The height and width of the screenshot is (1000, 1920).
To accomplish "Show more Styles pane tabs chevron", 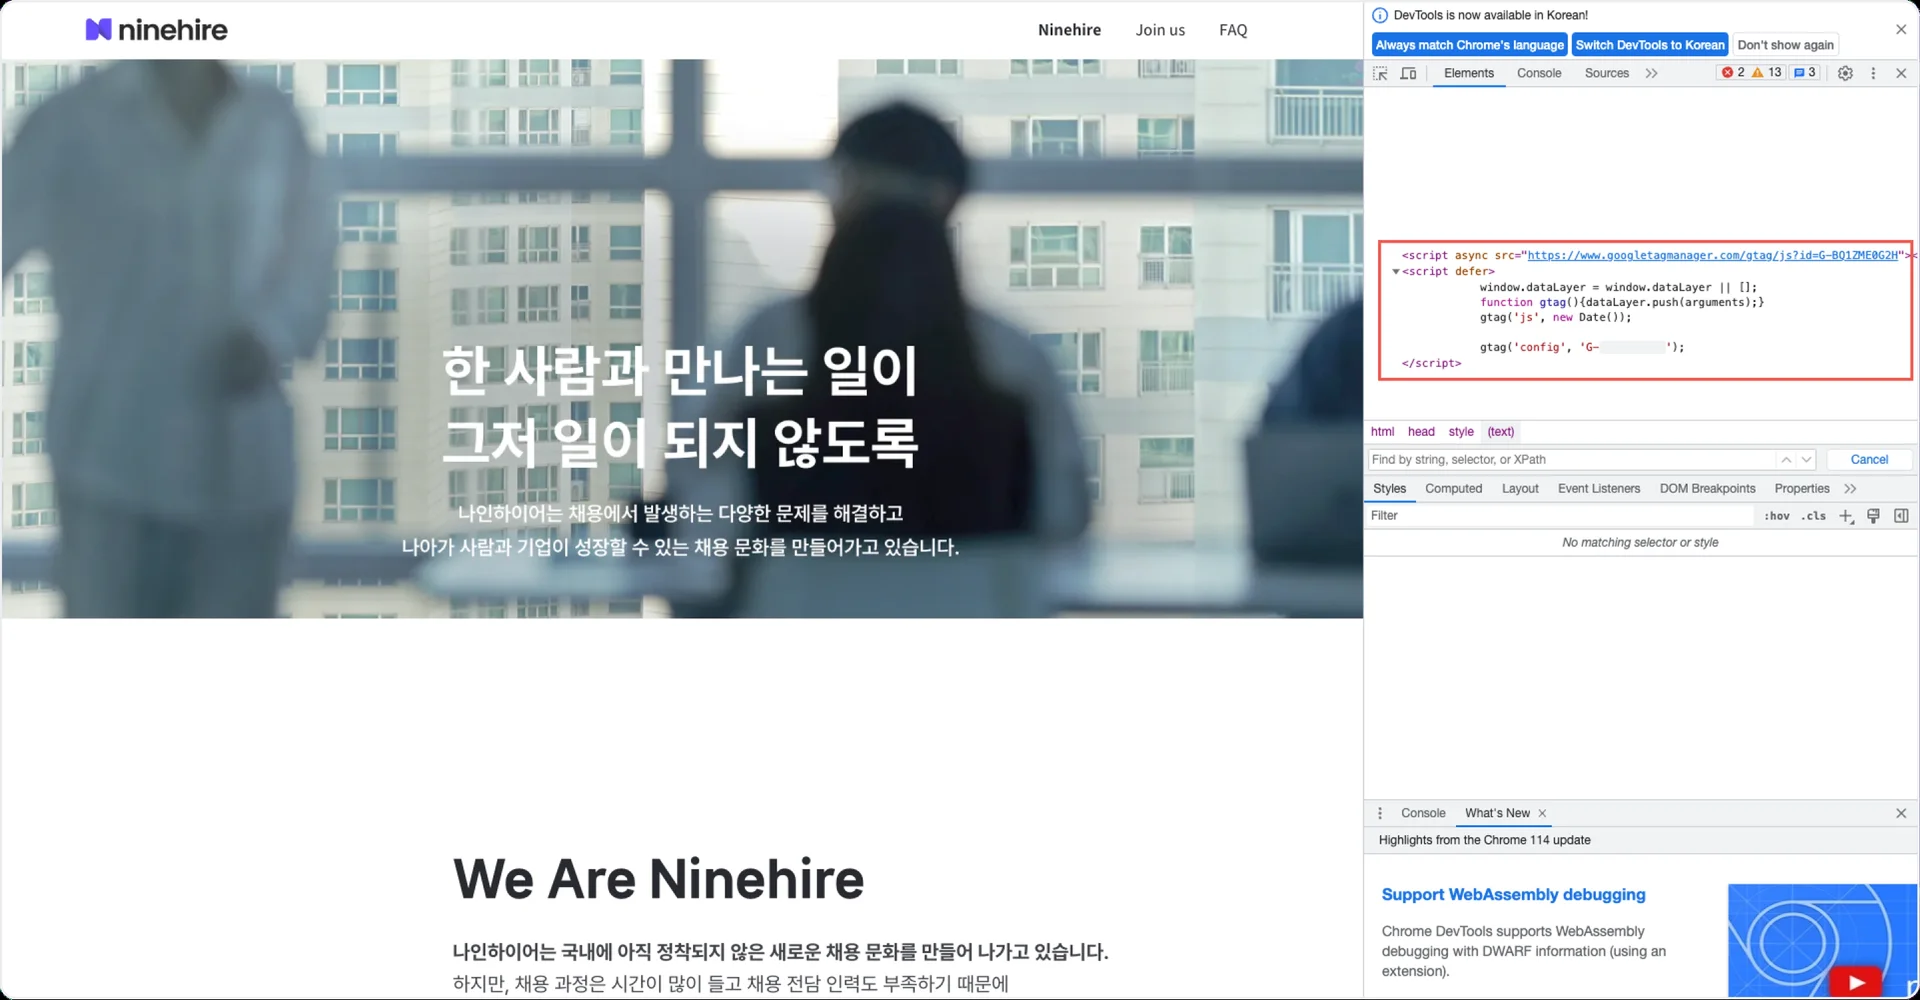I will 1850,489.
